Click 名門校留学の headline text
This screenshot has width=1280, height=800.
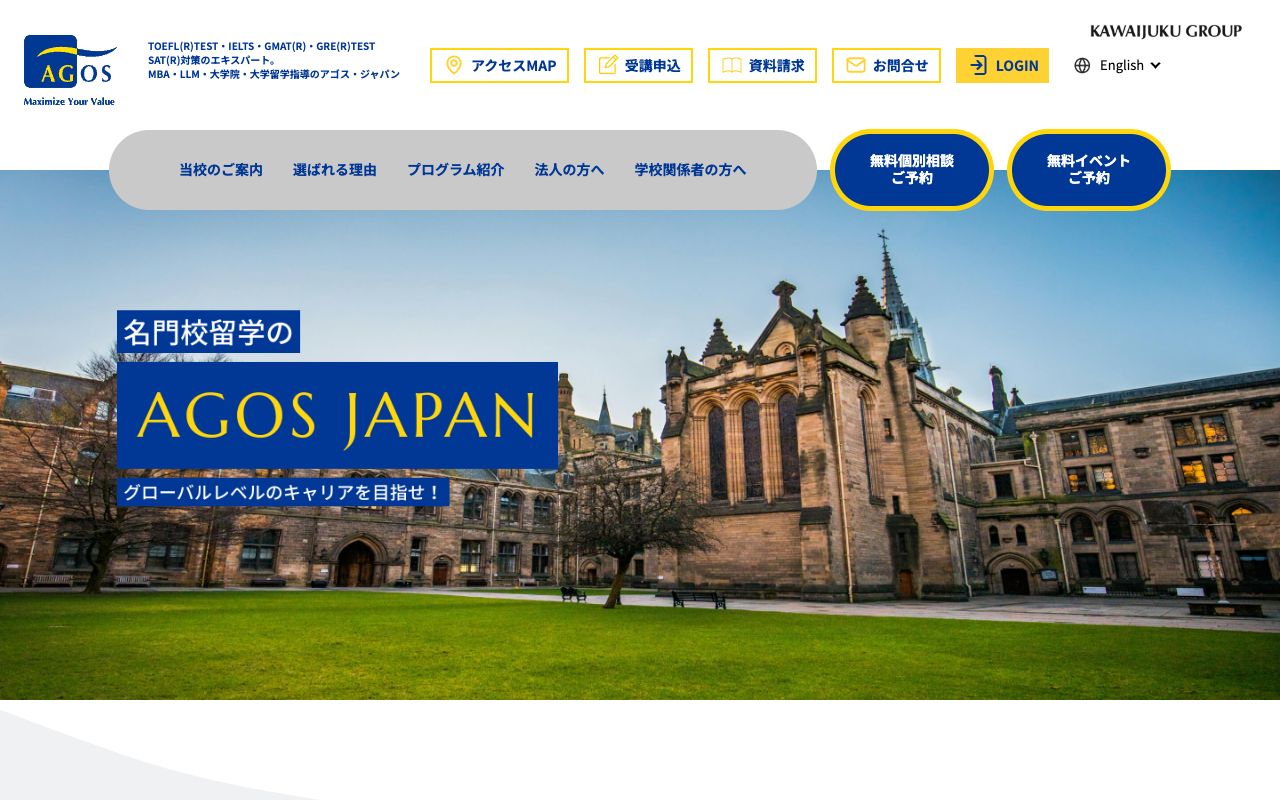pos(208,332)
